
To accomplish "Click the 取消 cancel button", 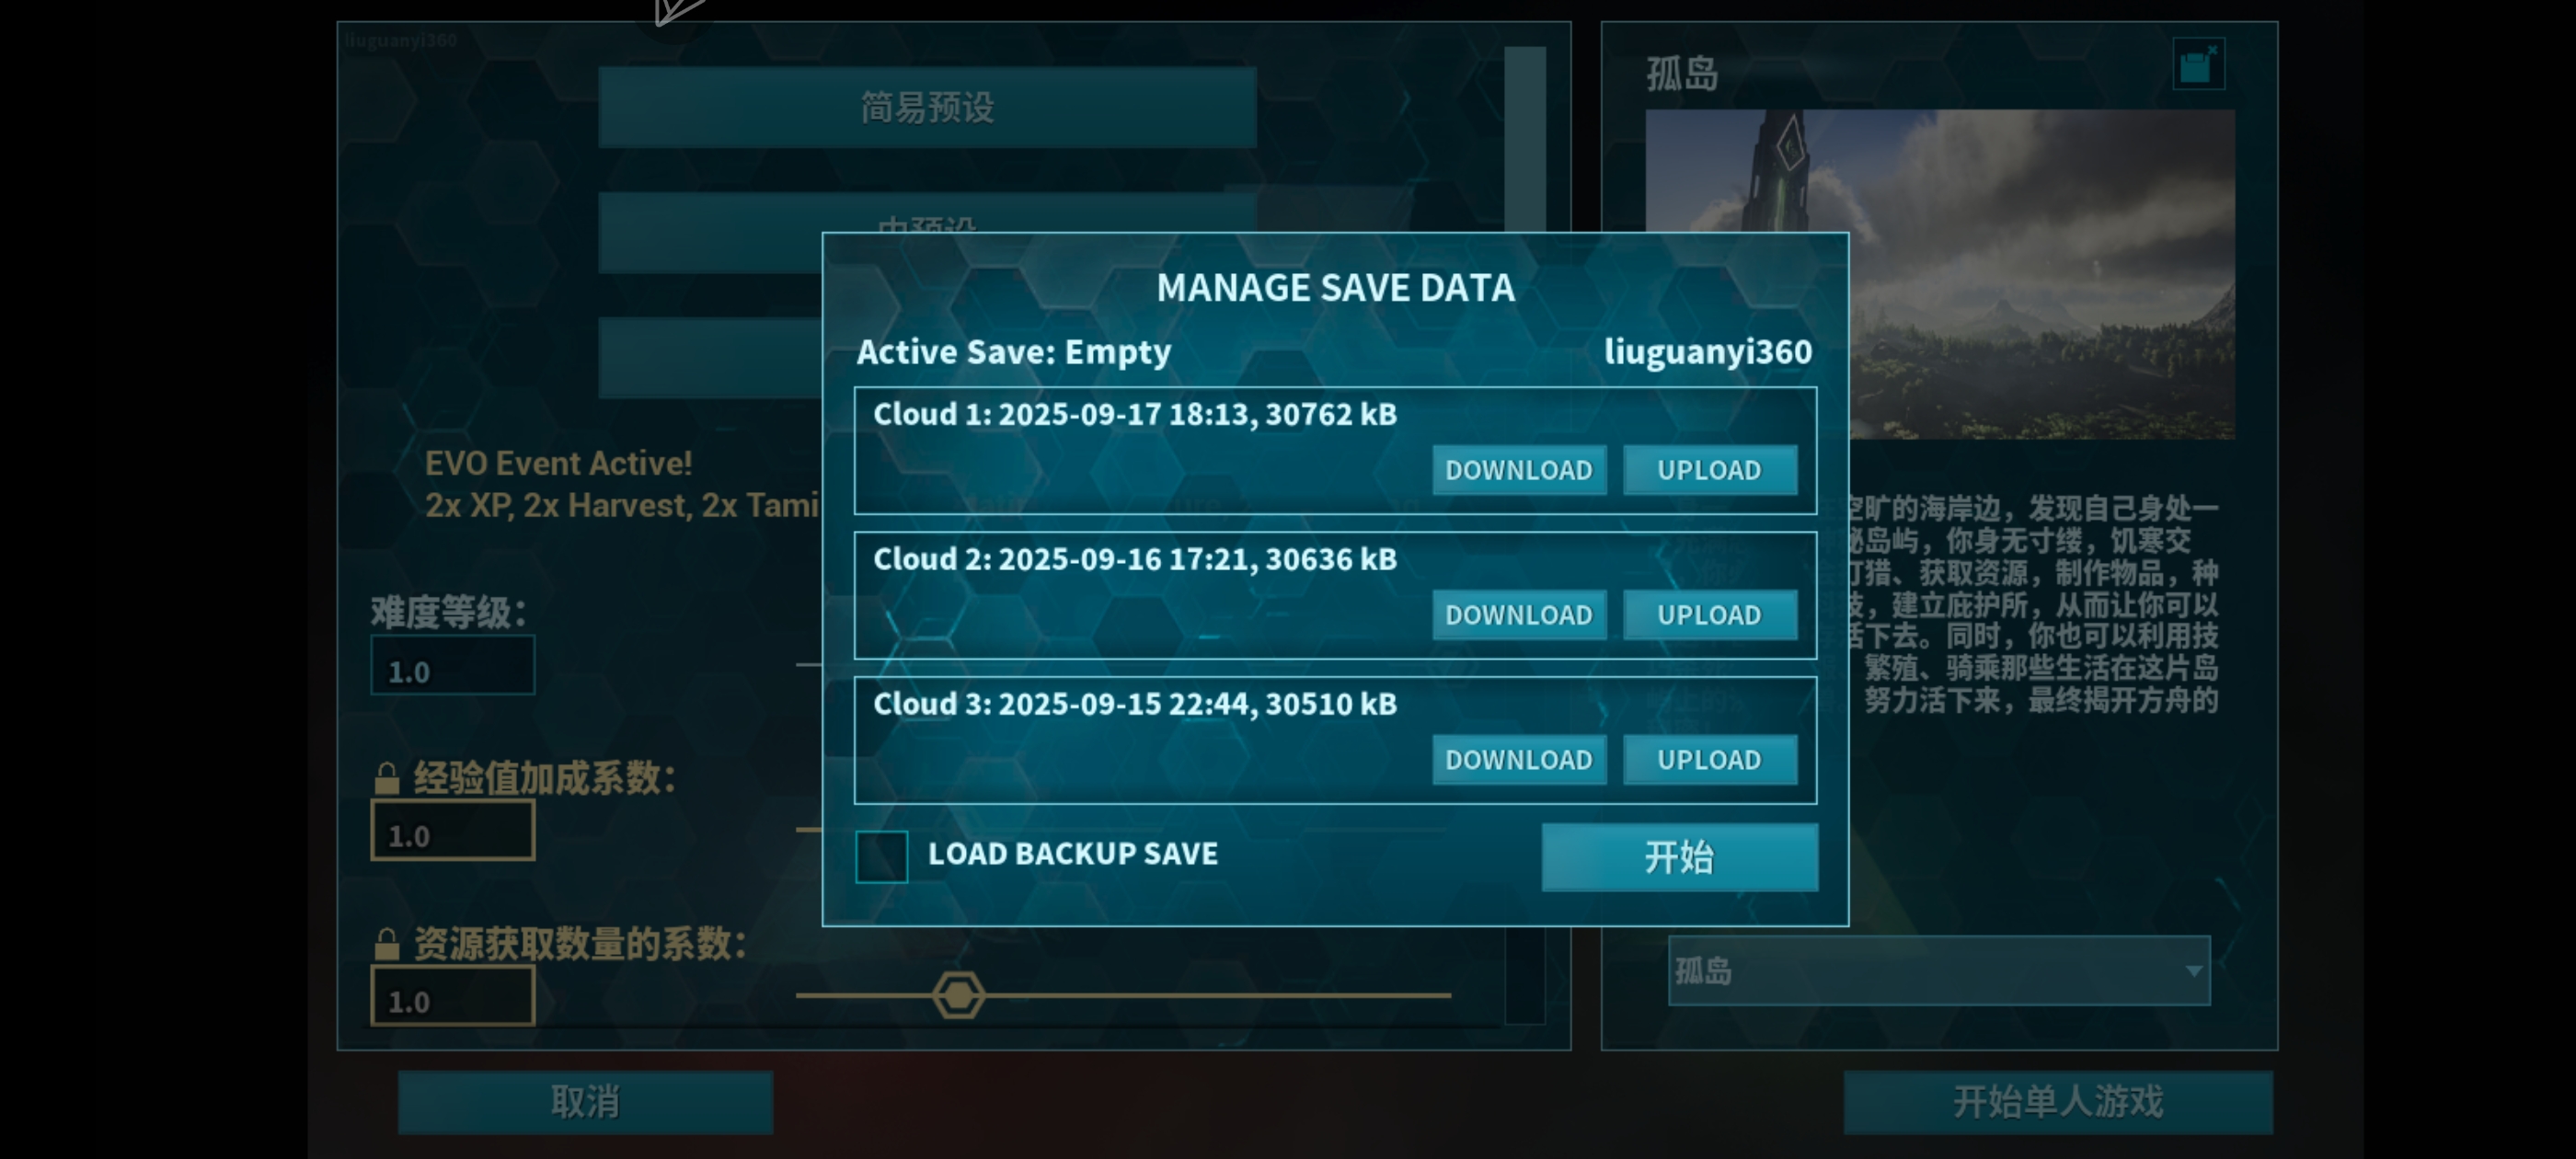I will [x=585, y=1101].
